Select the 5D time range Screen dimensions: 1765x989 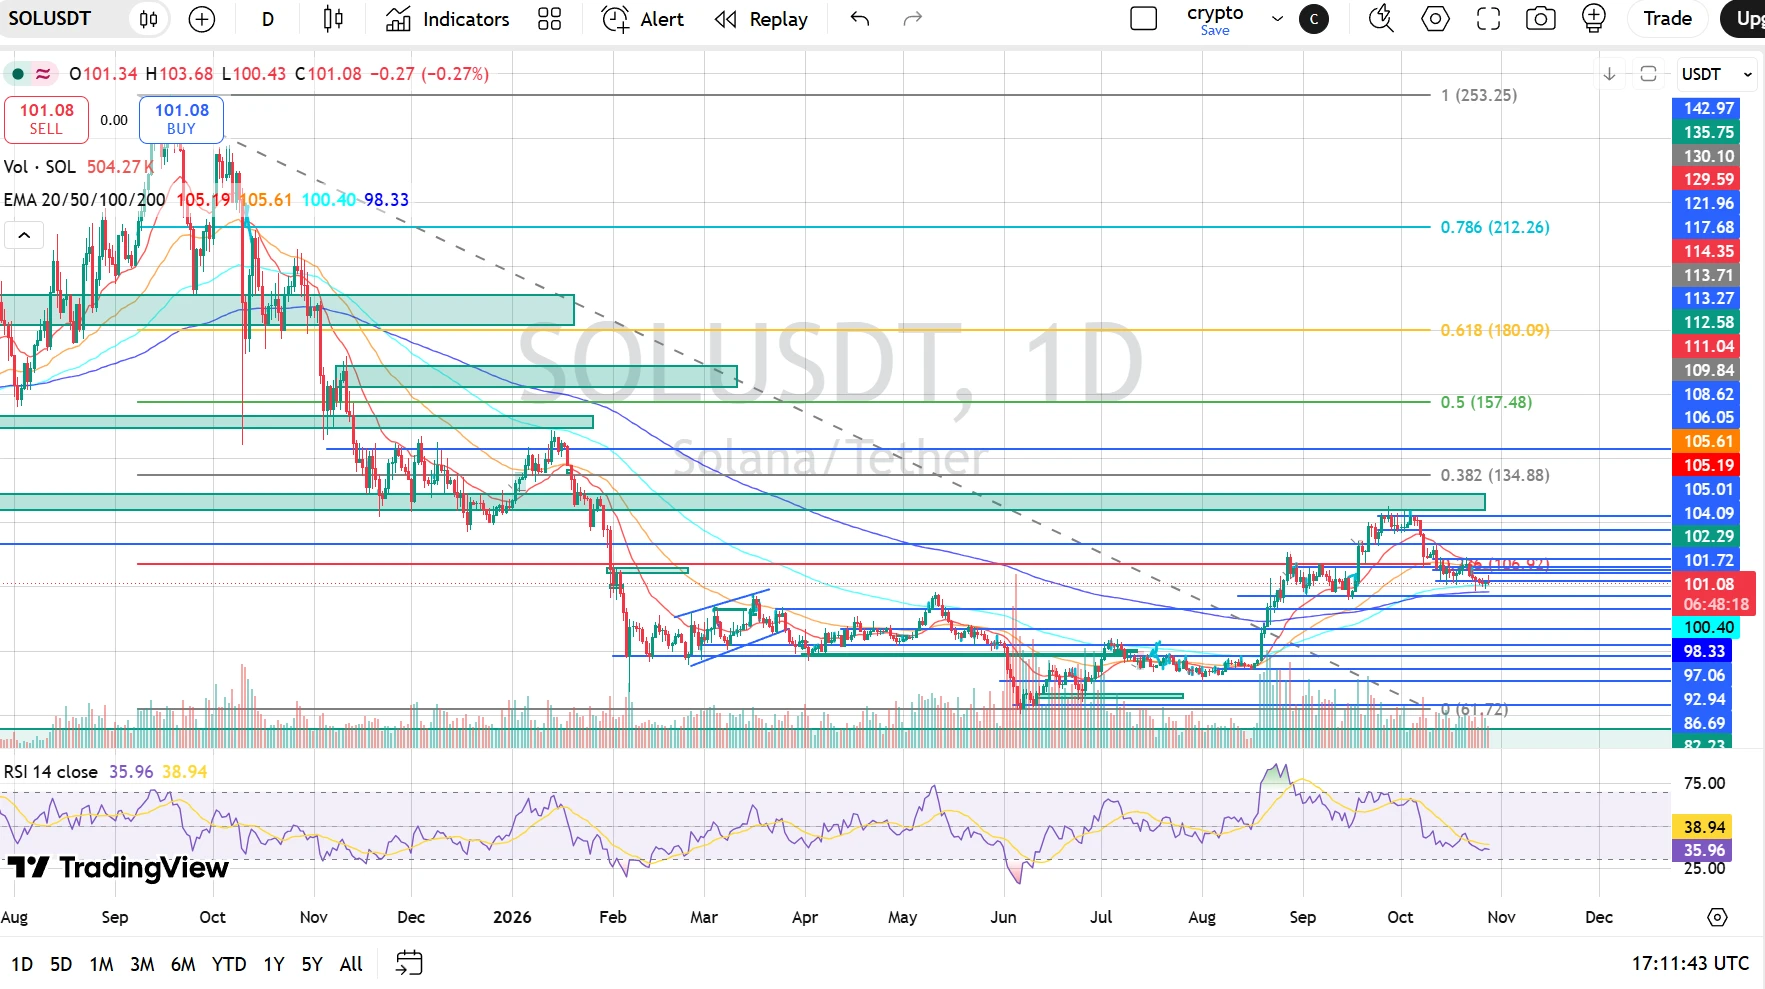point(61,964)
